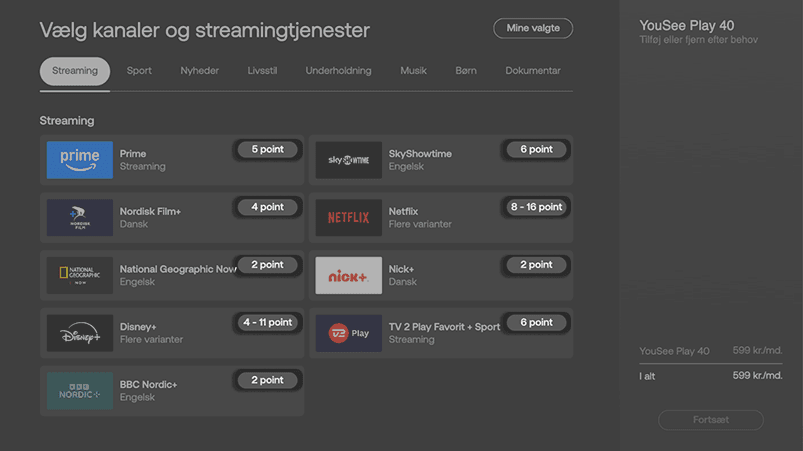803x451 pixels.
Task: Show the Børn channels tab
Action: click(466, 71)
